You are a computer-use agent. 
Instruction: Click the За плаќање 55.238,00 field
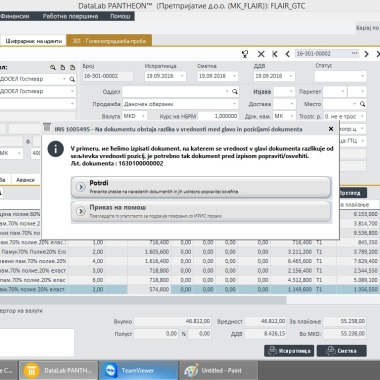tap(345, 321)
